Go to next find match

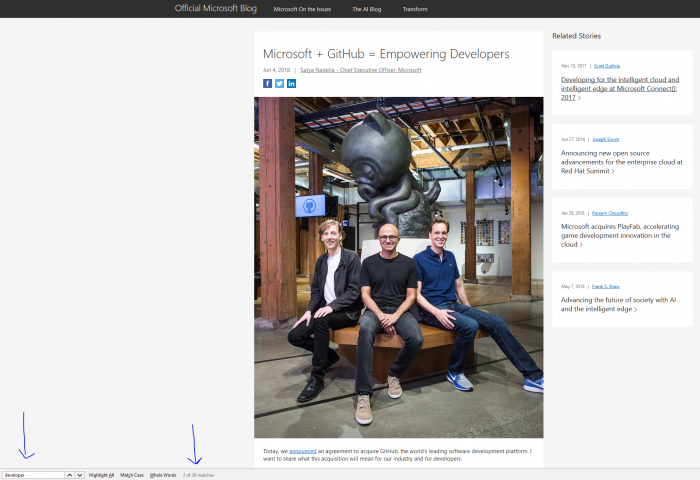coord(79,475)
